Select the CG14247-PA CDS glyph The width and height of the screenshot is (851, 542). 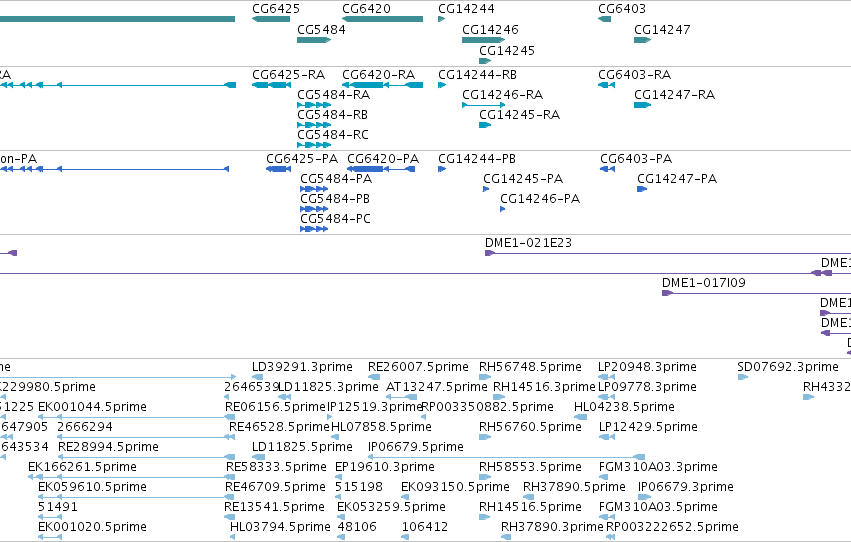(x=642, y=189)
